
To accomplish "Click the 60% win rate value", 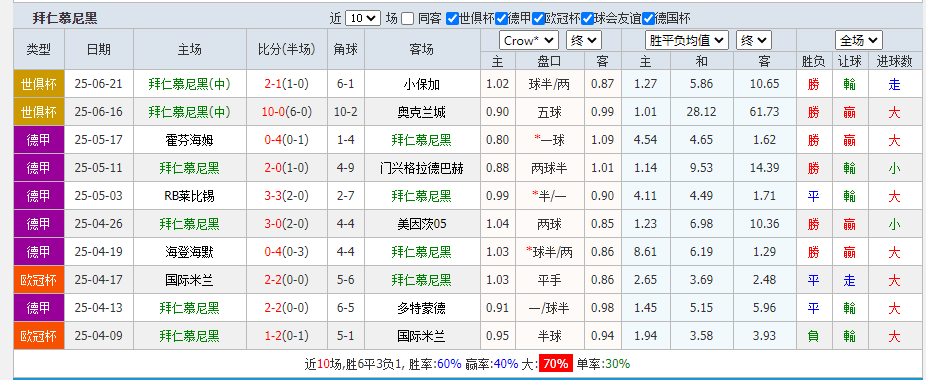I will click(x=449, y=363).
